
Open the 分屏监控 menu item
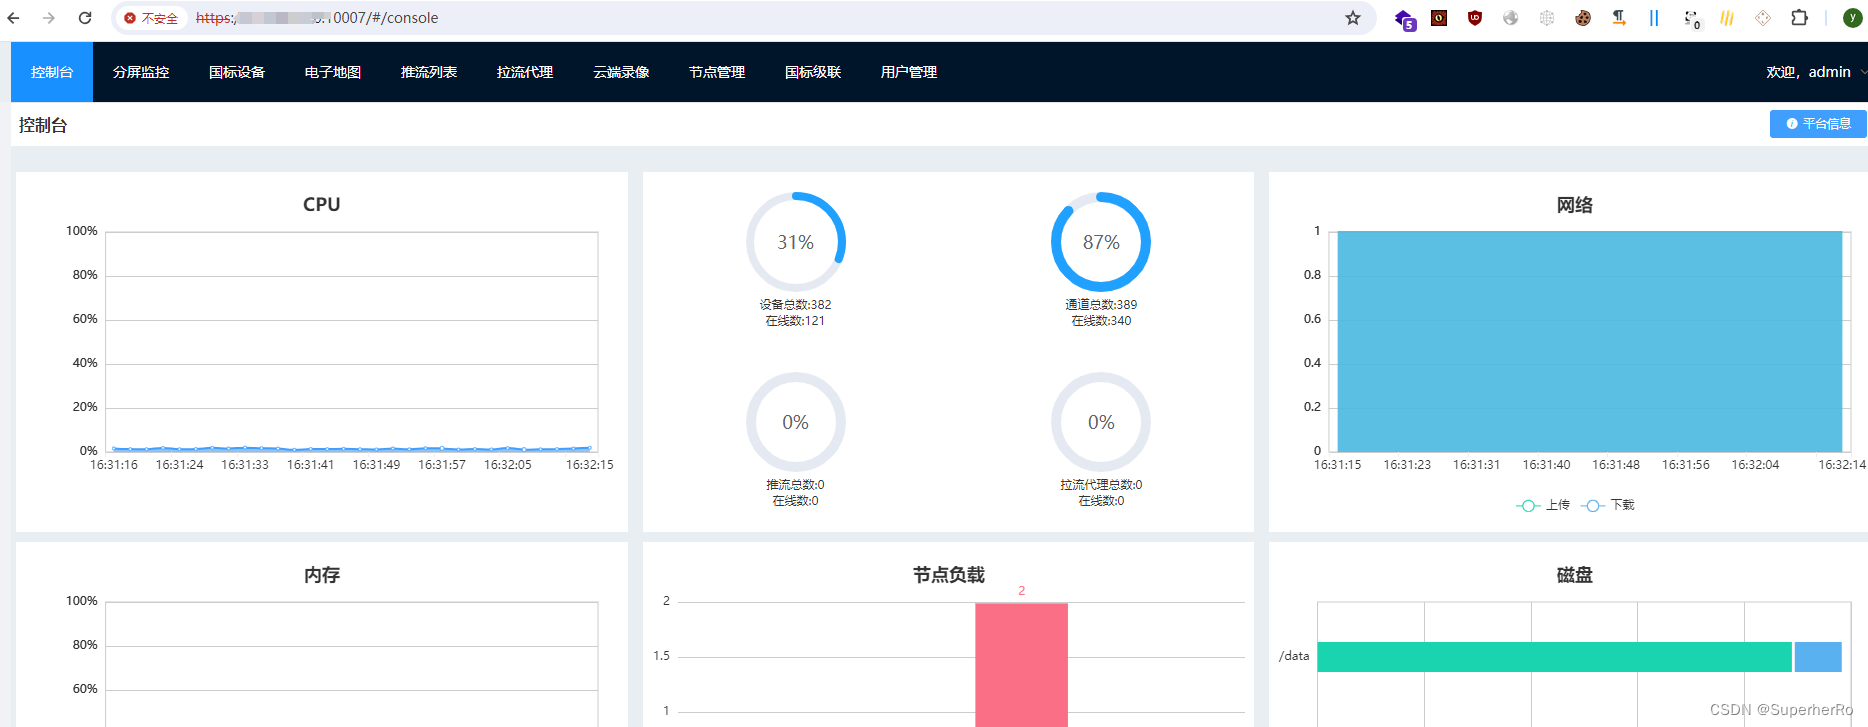point(141,72)
